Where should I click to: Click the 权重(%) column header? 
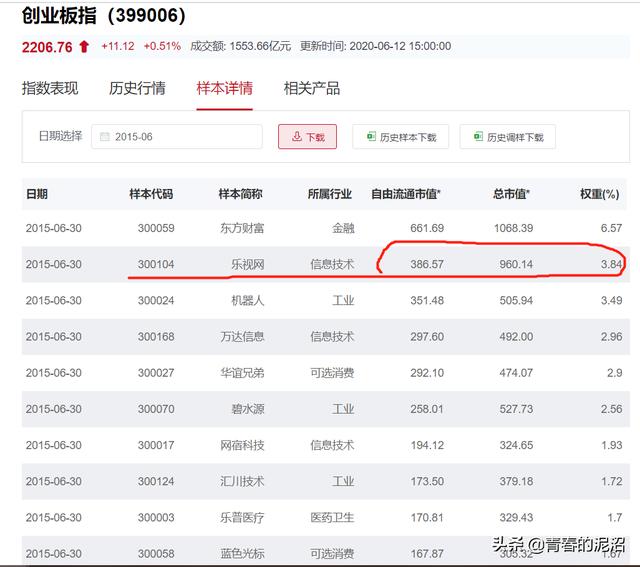pos(600,194)
